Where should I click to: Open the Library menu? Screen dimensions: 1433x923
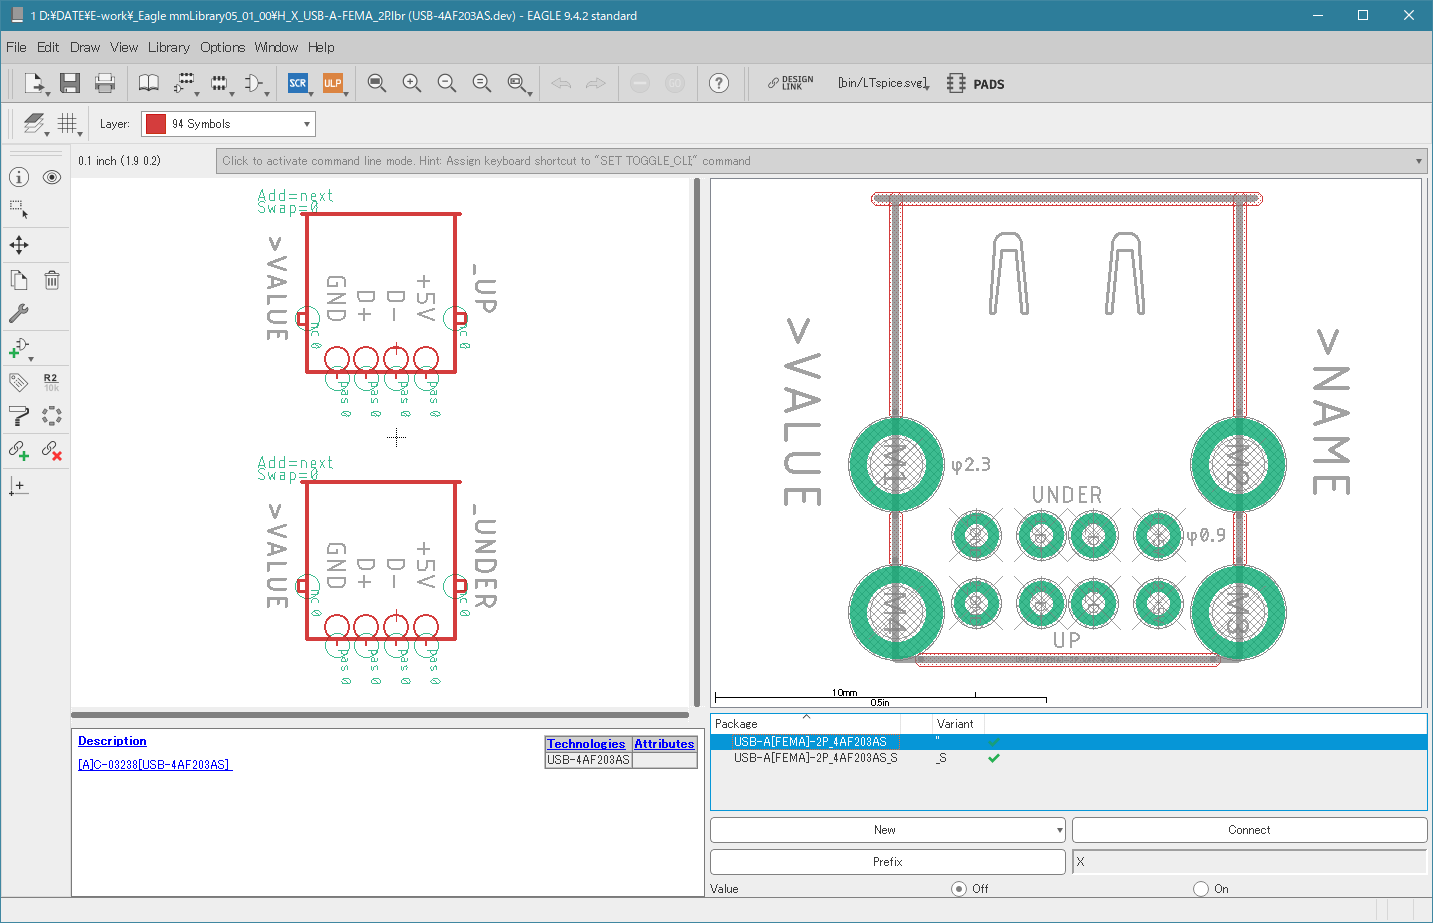tap(169, 47)
